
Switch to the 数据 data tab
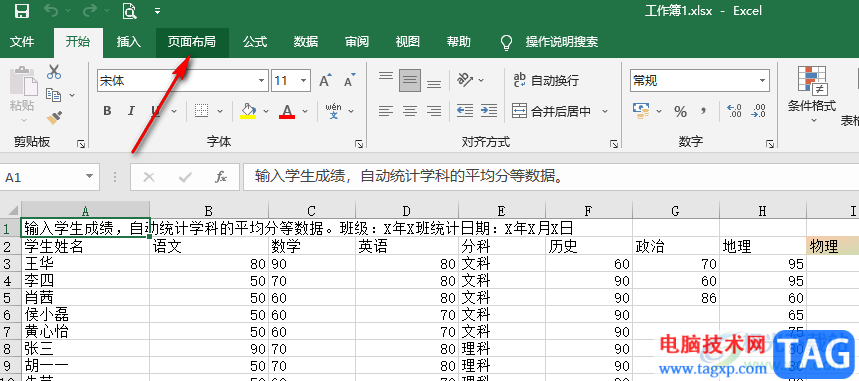pos(306,42)
